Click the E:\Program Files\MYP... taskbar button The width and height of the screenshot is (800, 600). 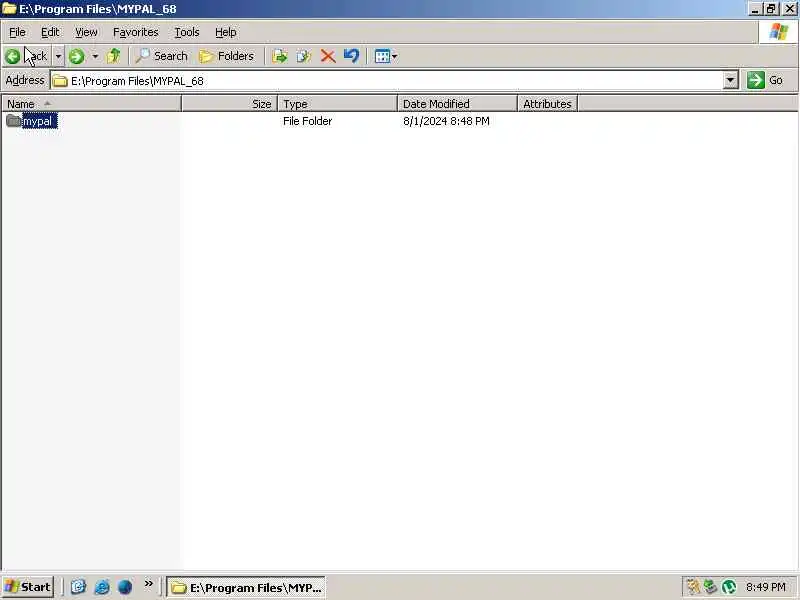click(246, 587)
